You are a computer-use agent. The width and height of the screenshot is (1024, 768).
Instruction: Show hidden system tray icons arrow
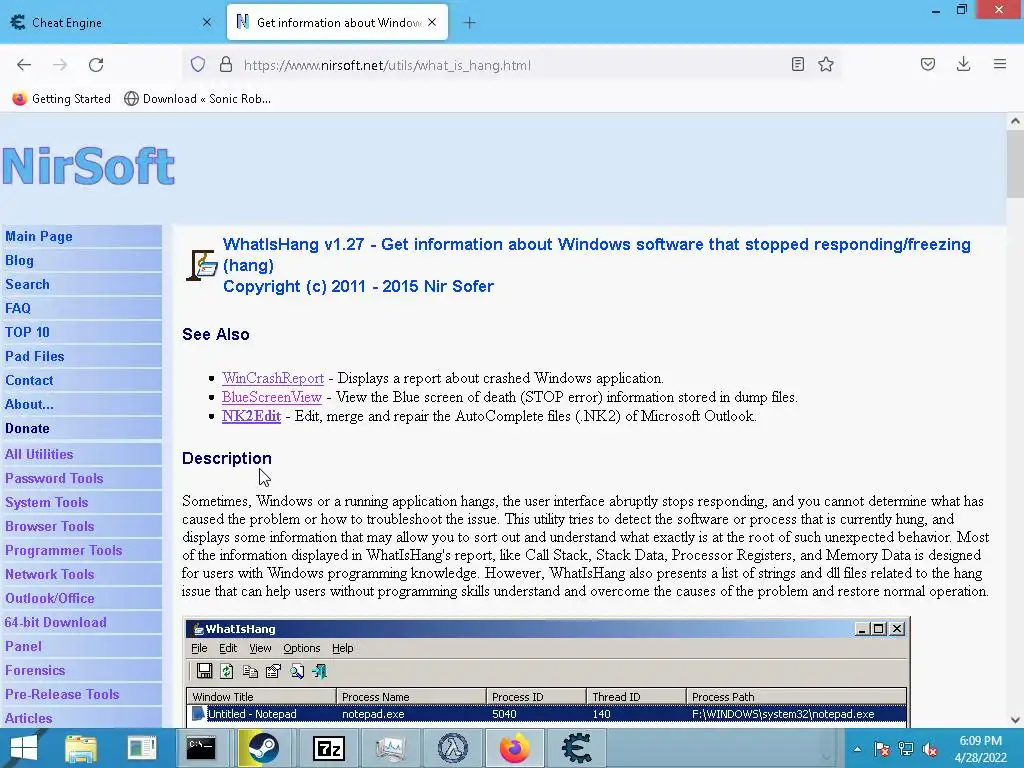[857, 749]
